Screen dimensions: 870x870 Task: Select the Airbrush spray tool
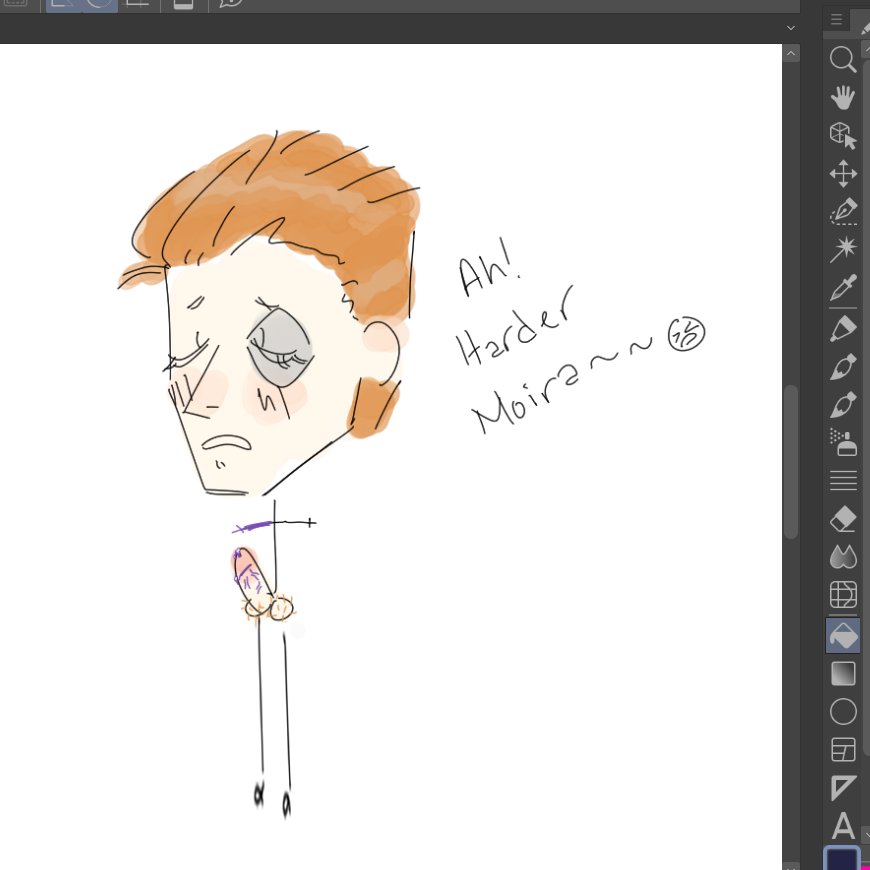843,442
